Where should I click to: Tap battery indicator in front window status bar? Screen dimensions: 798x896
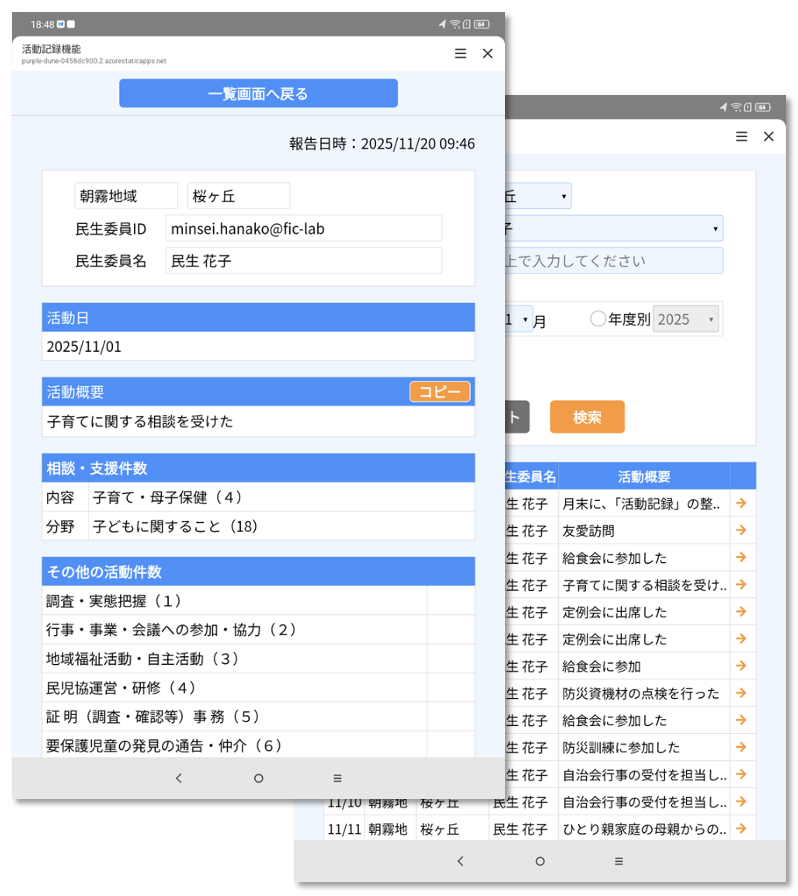(x=481, y=24)
